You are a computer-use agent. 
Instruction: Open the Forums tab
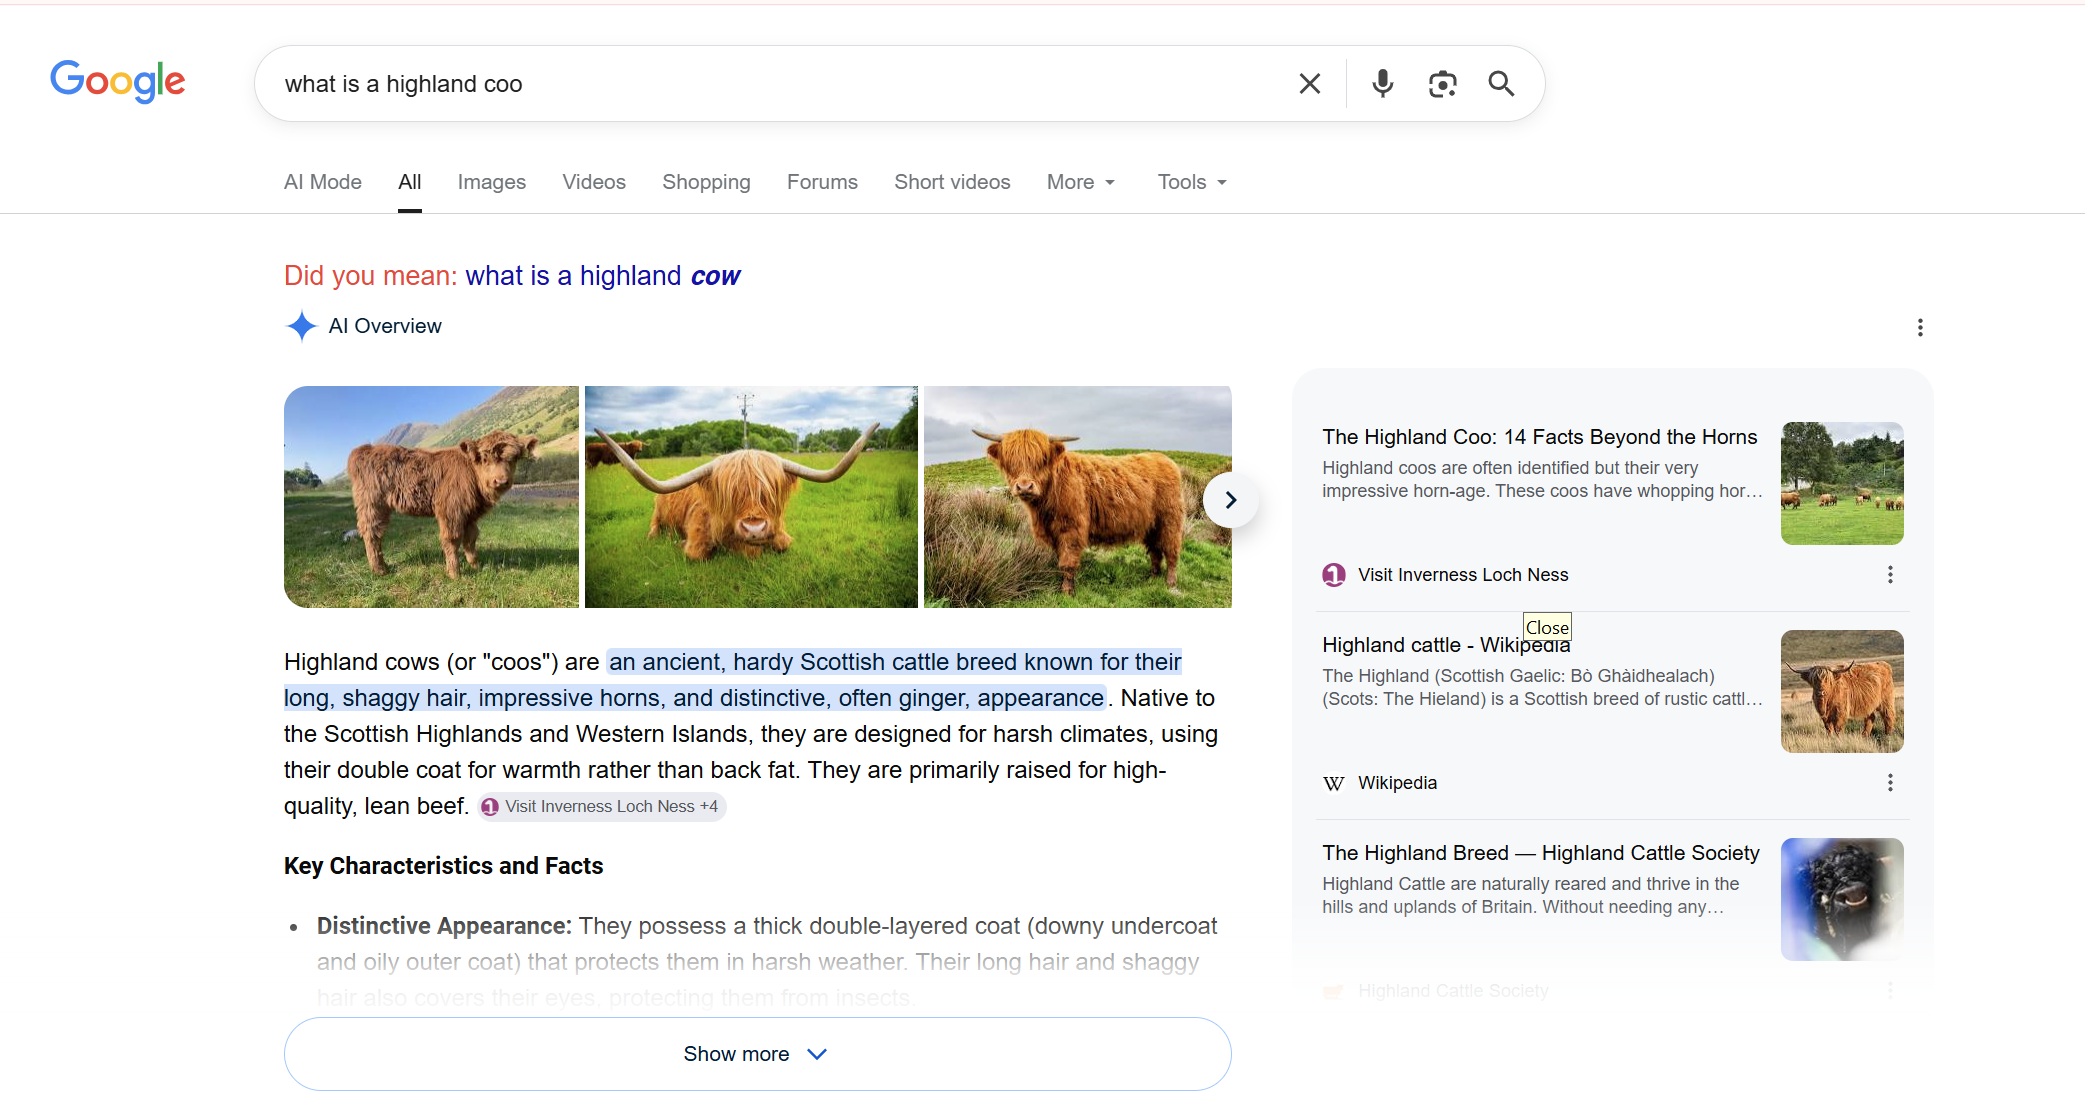(x=822, y=182)
